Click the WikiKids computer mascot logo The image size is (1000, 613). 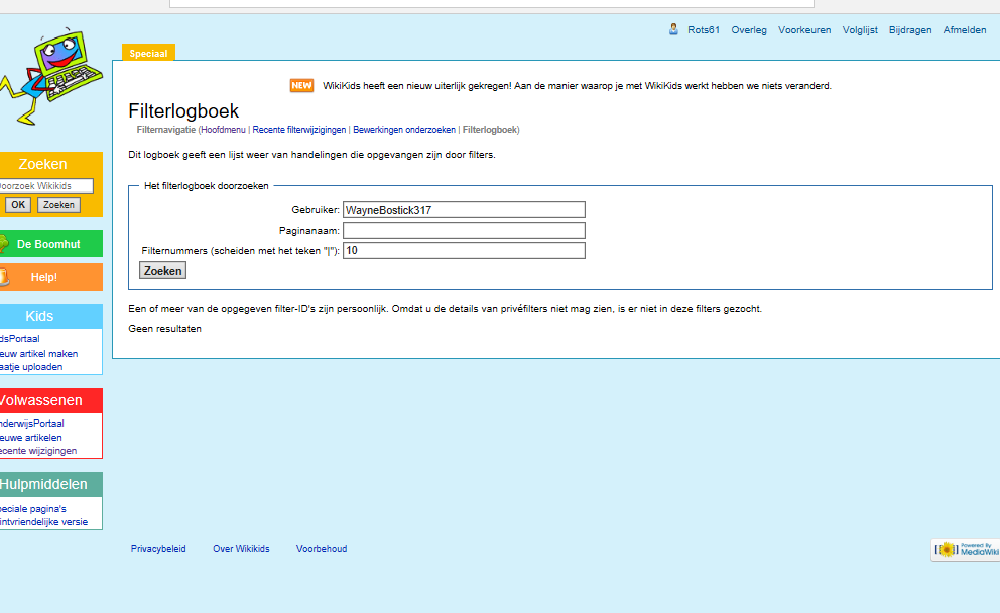point(51,77)
